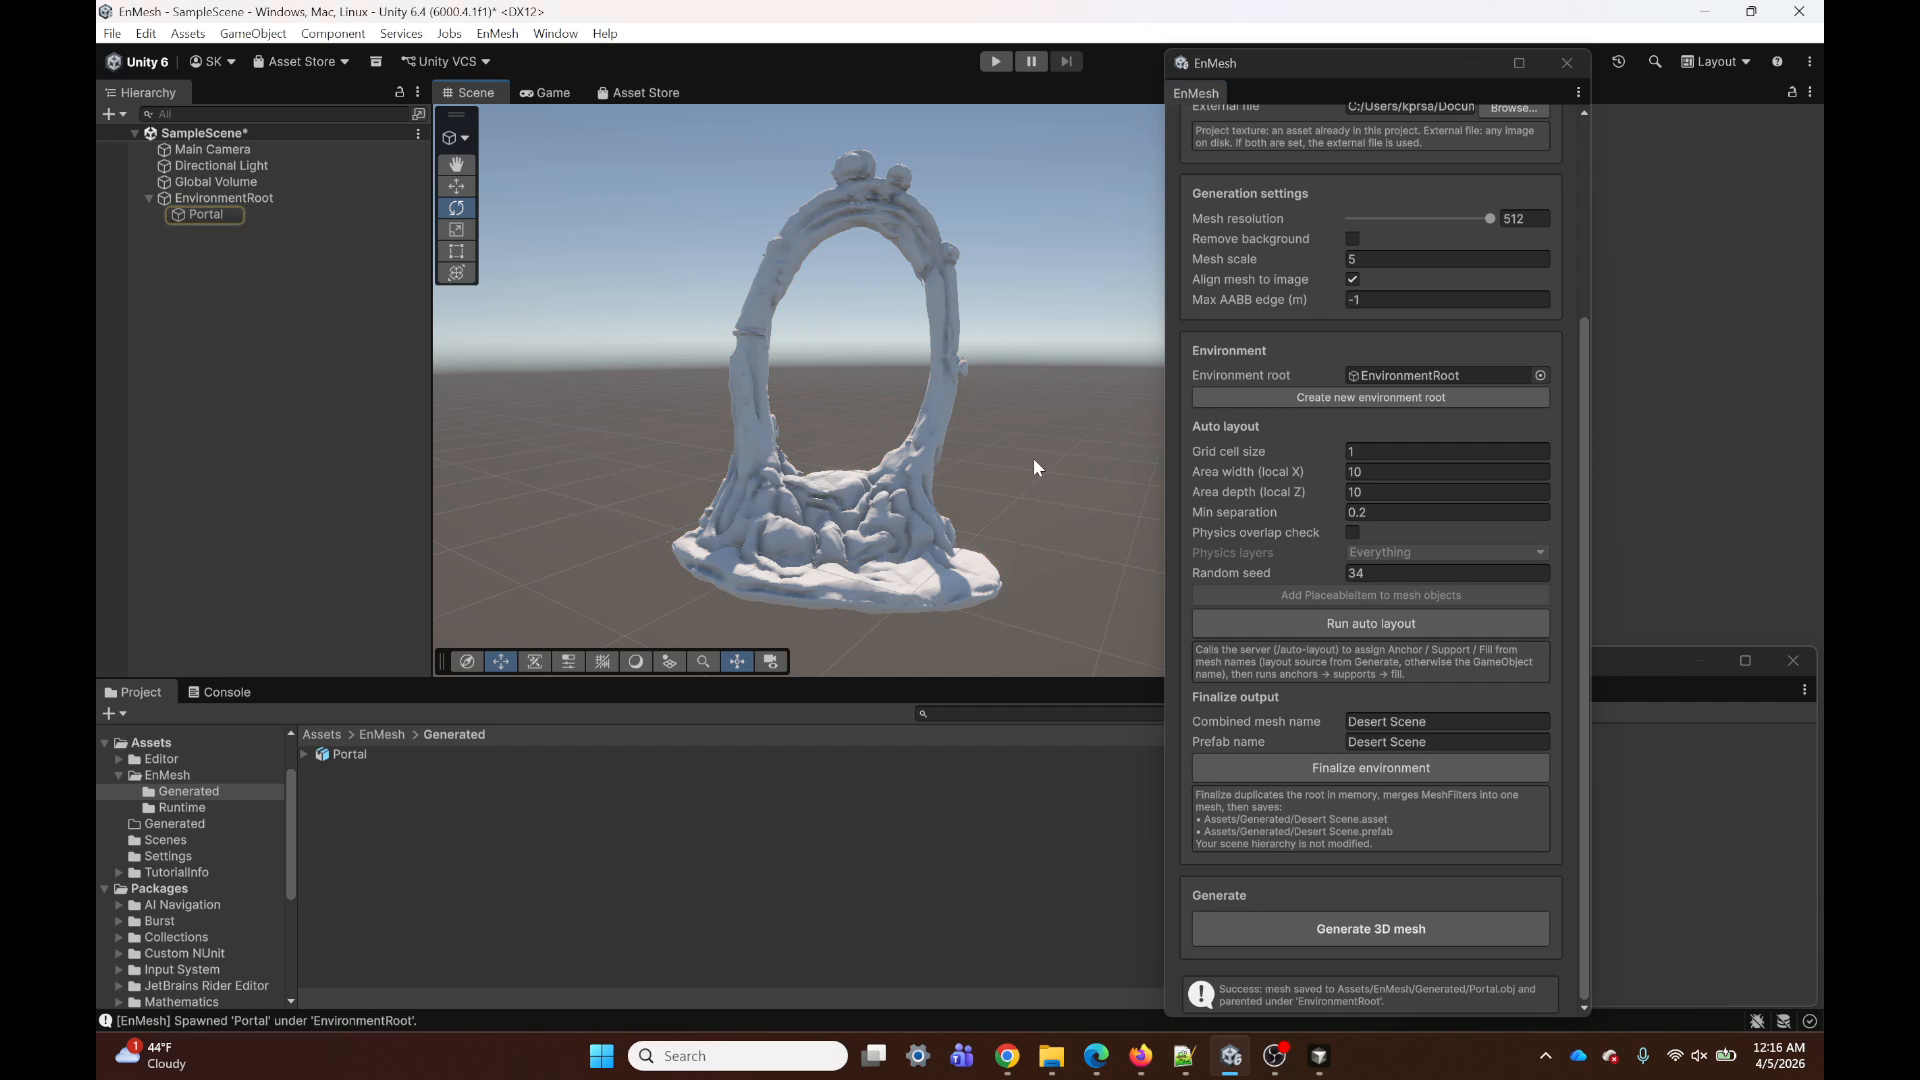1920x1080 pixels.
Task: Expand the TutorialInfo folder
Action: click(x=119, y=873)
